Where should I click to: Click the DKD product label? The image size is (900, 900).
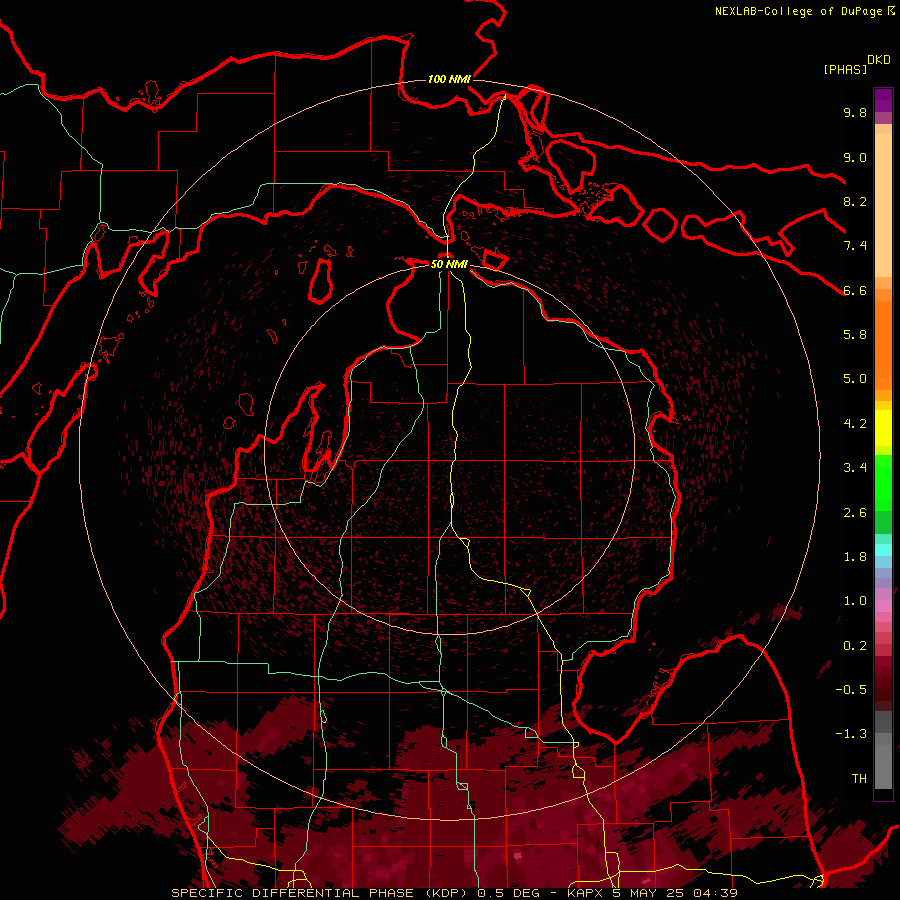coord(879,60)
